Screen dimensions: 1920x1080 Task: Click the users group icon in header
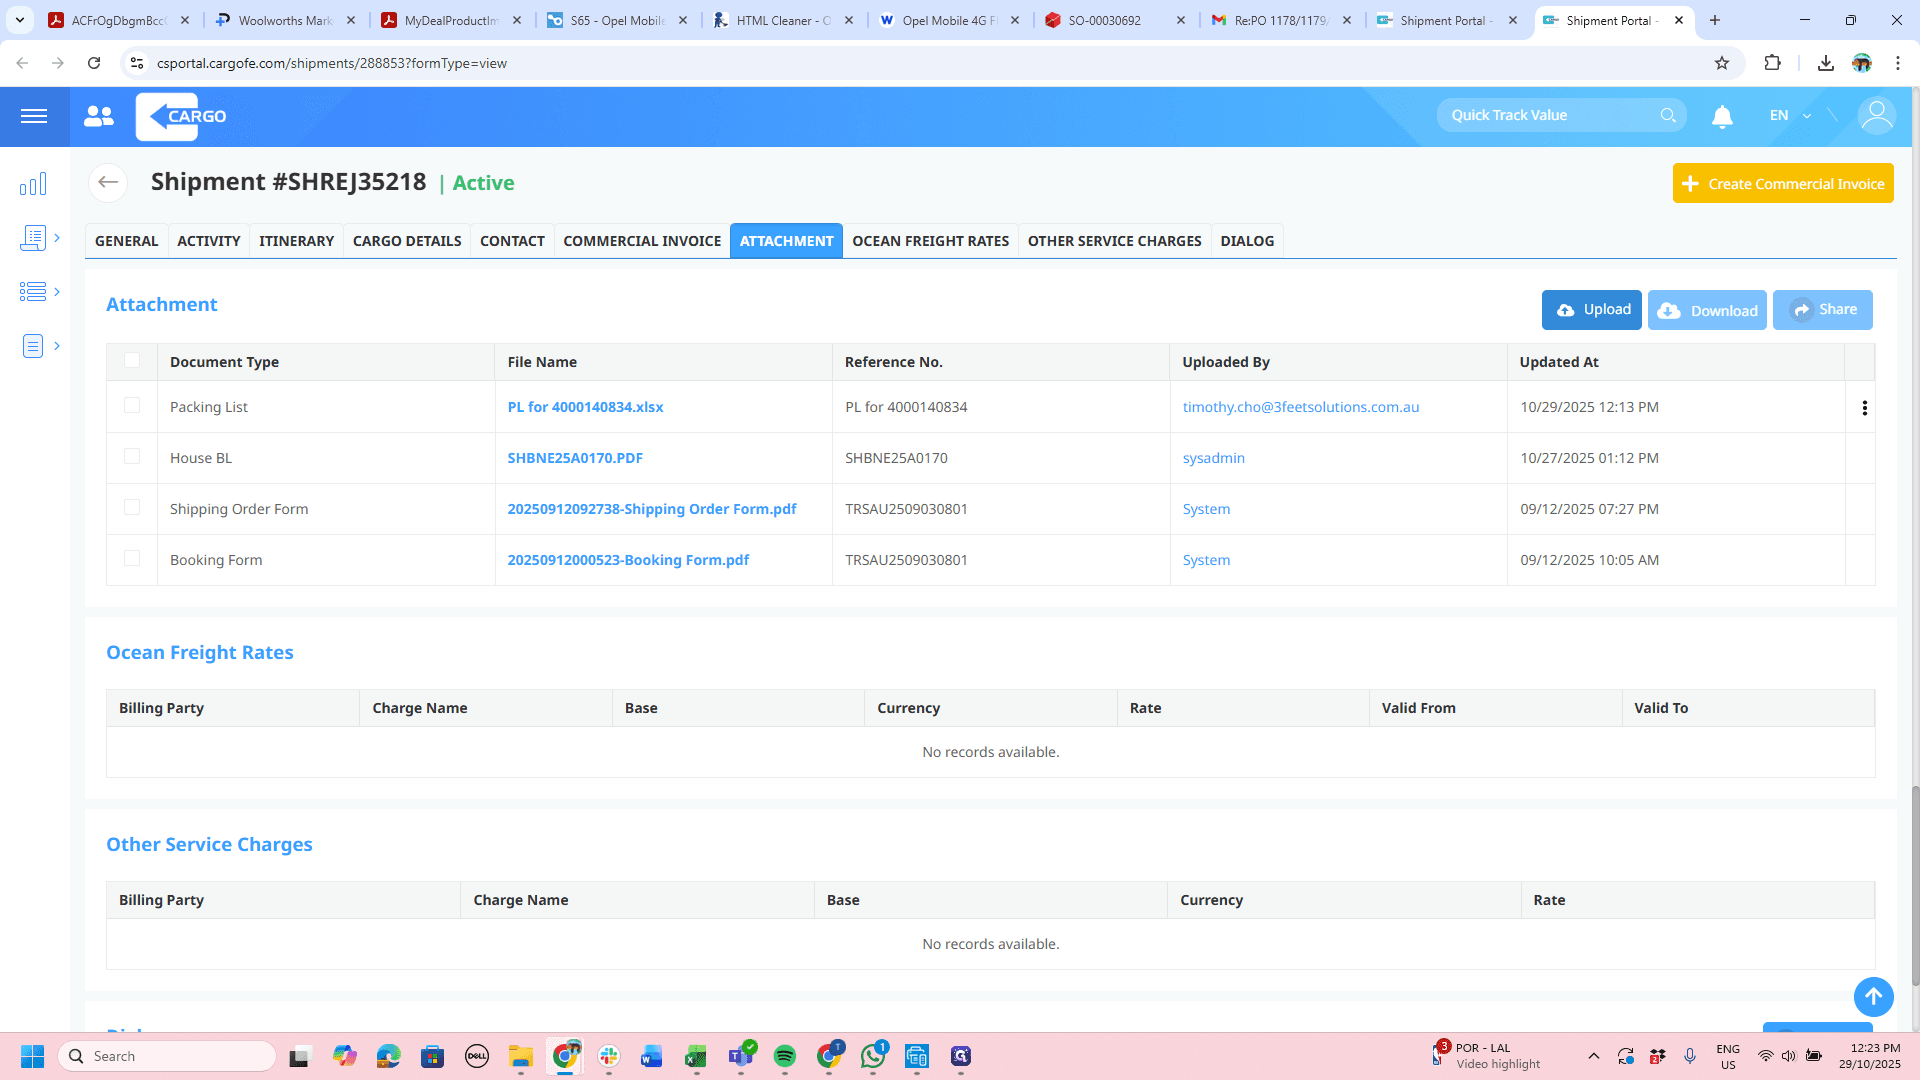tap(99, 116)
